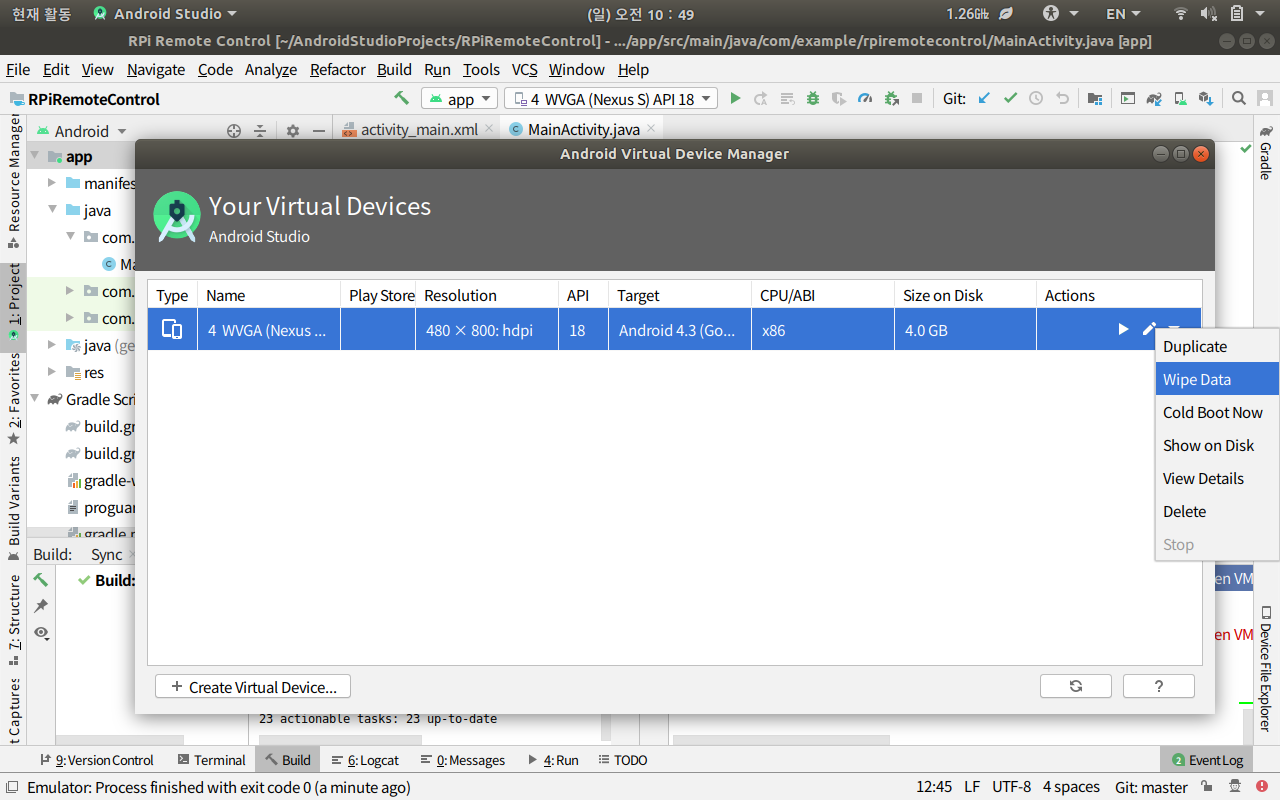Open help with question mark button
Image resolution: width=1280 pixels, height=800 pixels.
pyautogui.click(x=1159, y=686)
